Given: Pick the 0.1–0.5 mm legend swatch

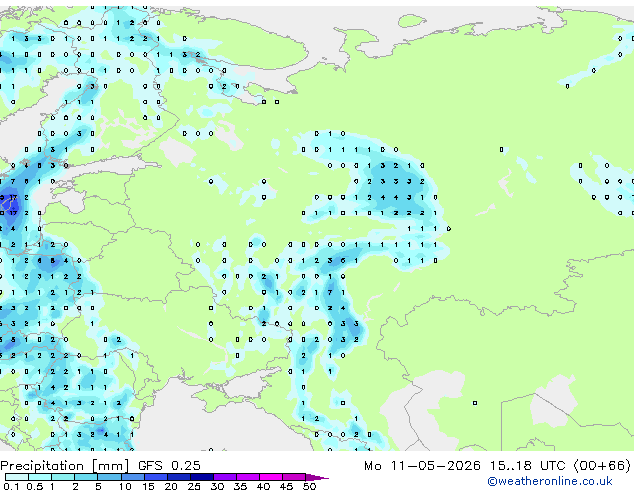Looking at the screenshot, I should pyautogui.click(x=17, y=477).
